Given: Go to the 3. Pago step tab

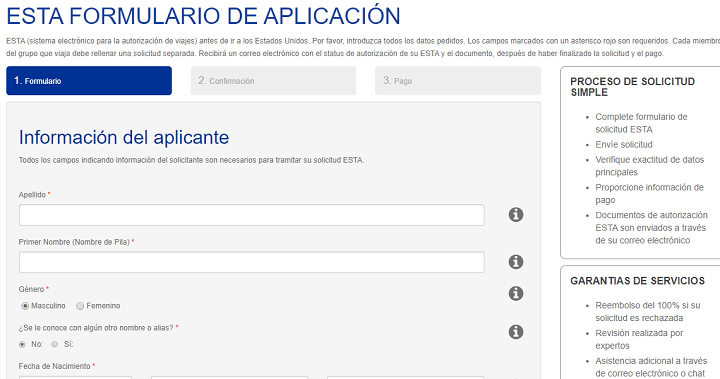Looking at the screenshot, I should (x=458, y=81).
